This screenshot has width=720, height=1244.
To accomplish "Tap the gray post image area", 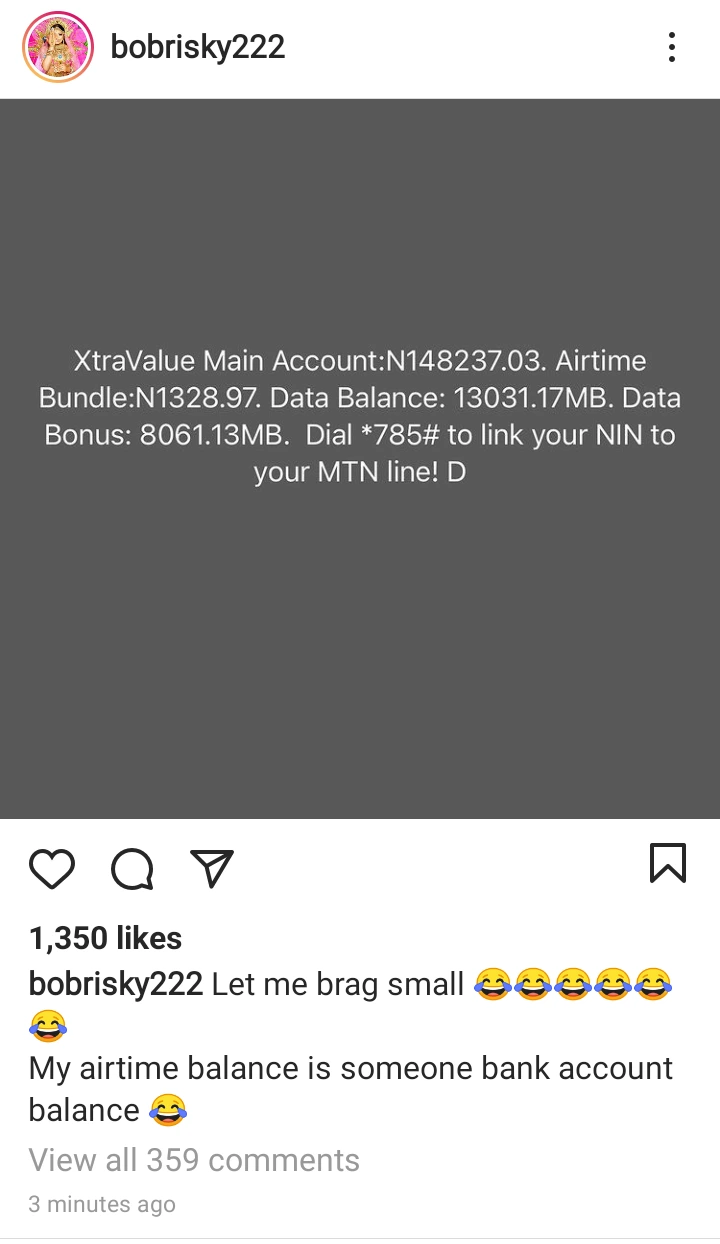I will (x=360, y=459).
